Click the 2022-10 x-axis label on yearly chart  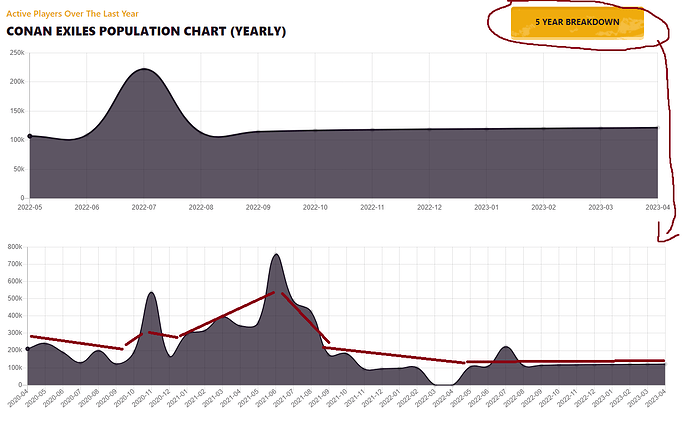coord(315,207)
